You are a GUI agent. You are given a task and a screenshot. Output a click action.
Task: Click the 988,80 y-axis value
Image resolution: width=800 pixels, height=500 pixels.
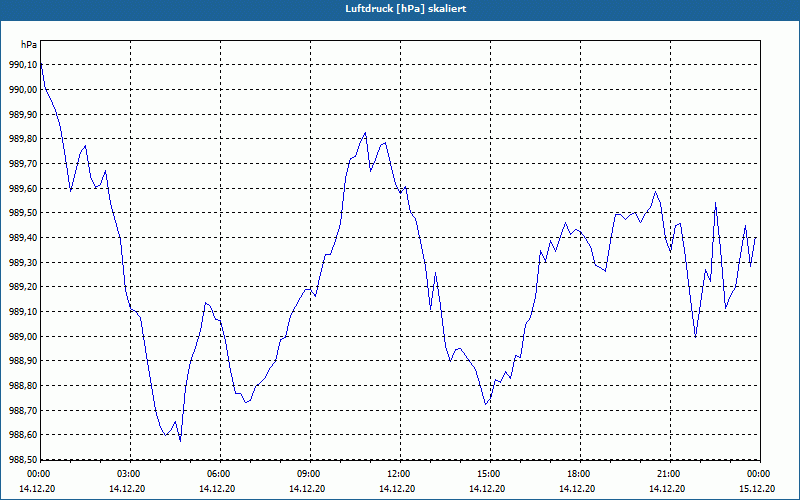point(23,386)
